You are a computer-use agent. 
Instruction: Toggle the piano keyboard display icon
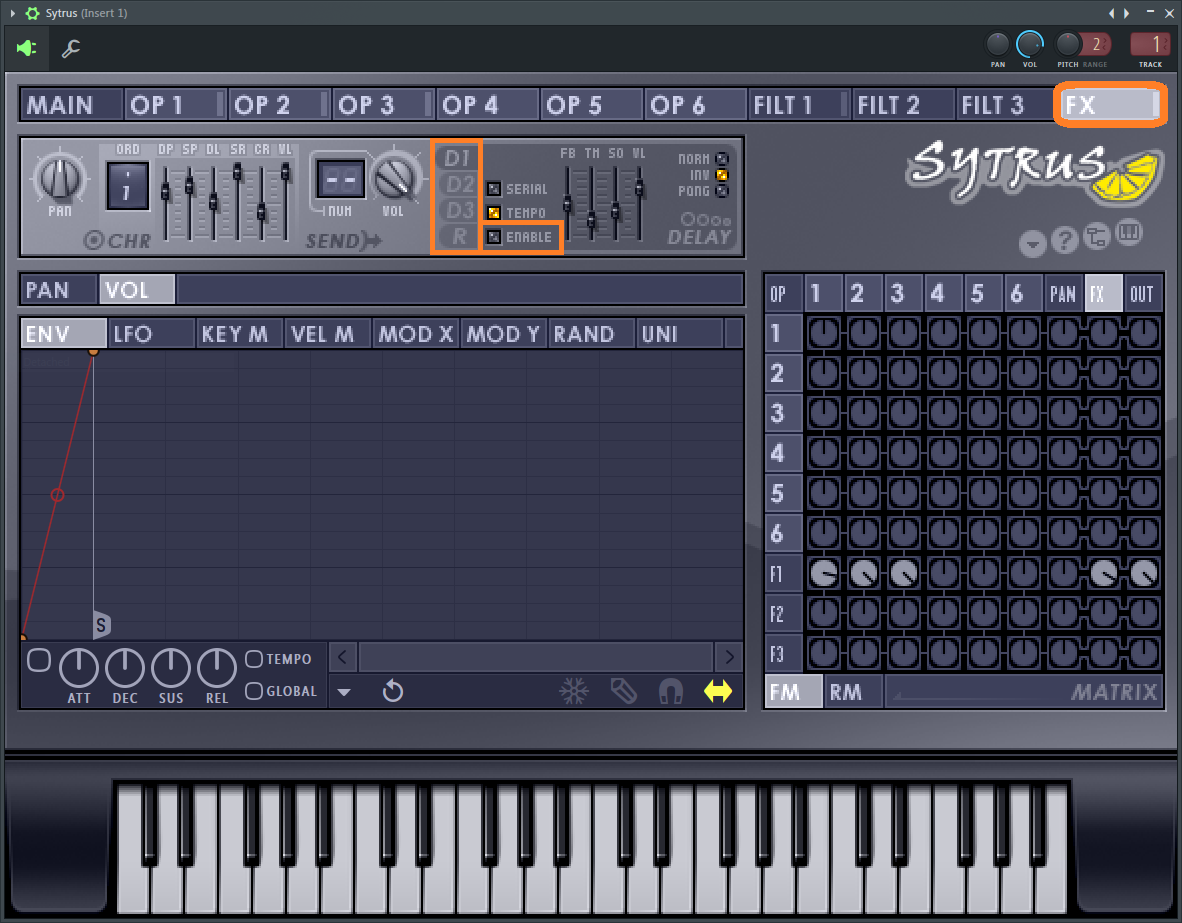click(1129, 233)
